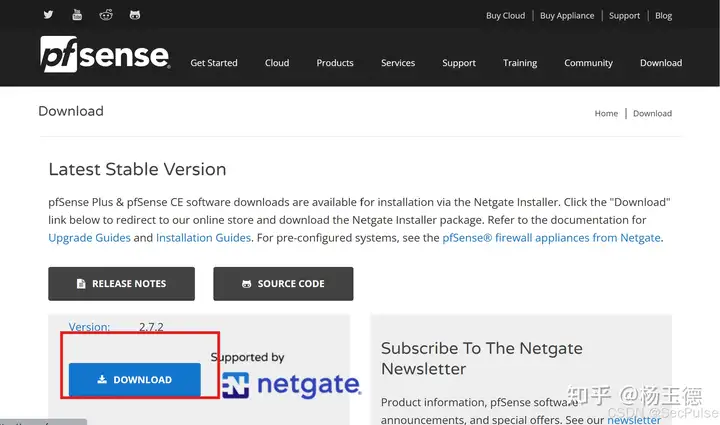
Task: Open the Training menu
Action: click(x=520, y=63)
